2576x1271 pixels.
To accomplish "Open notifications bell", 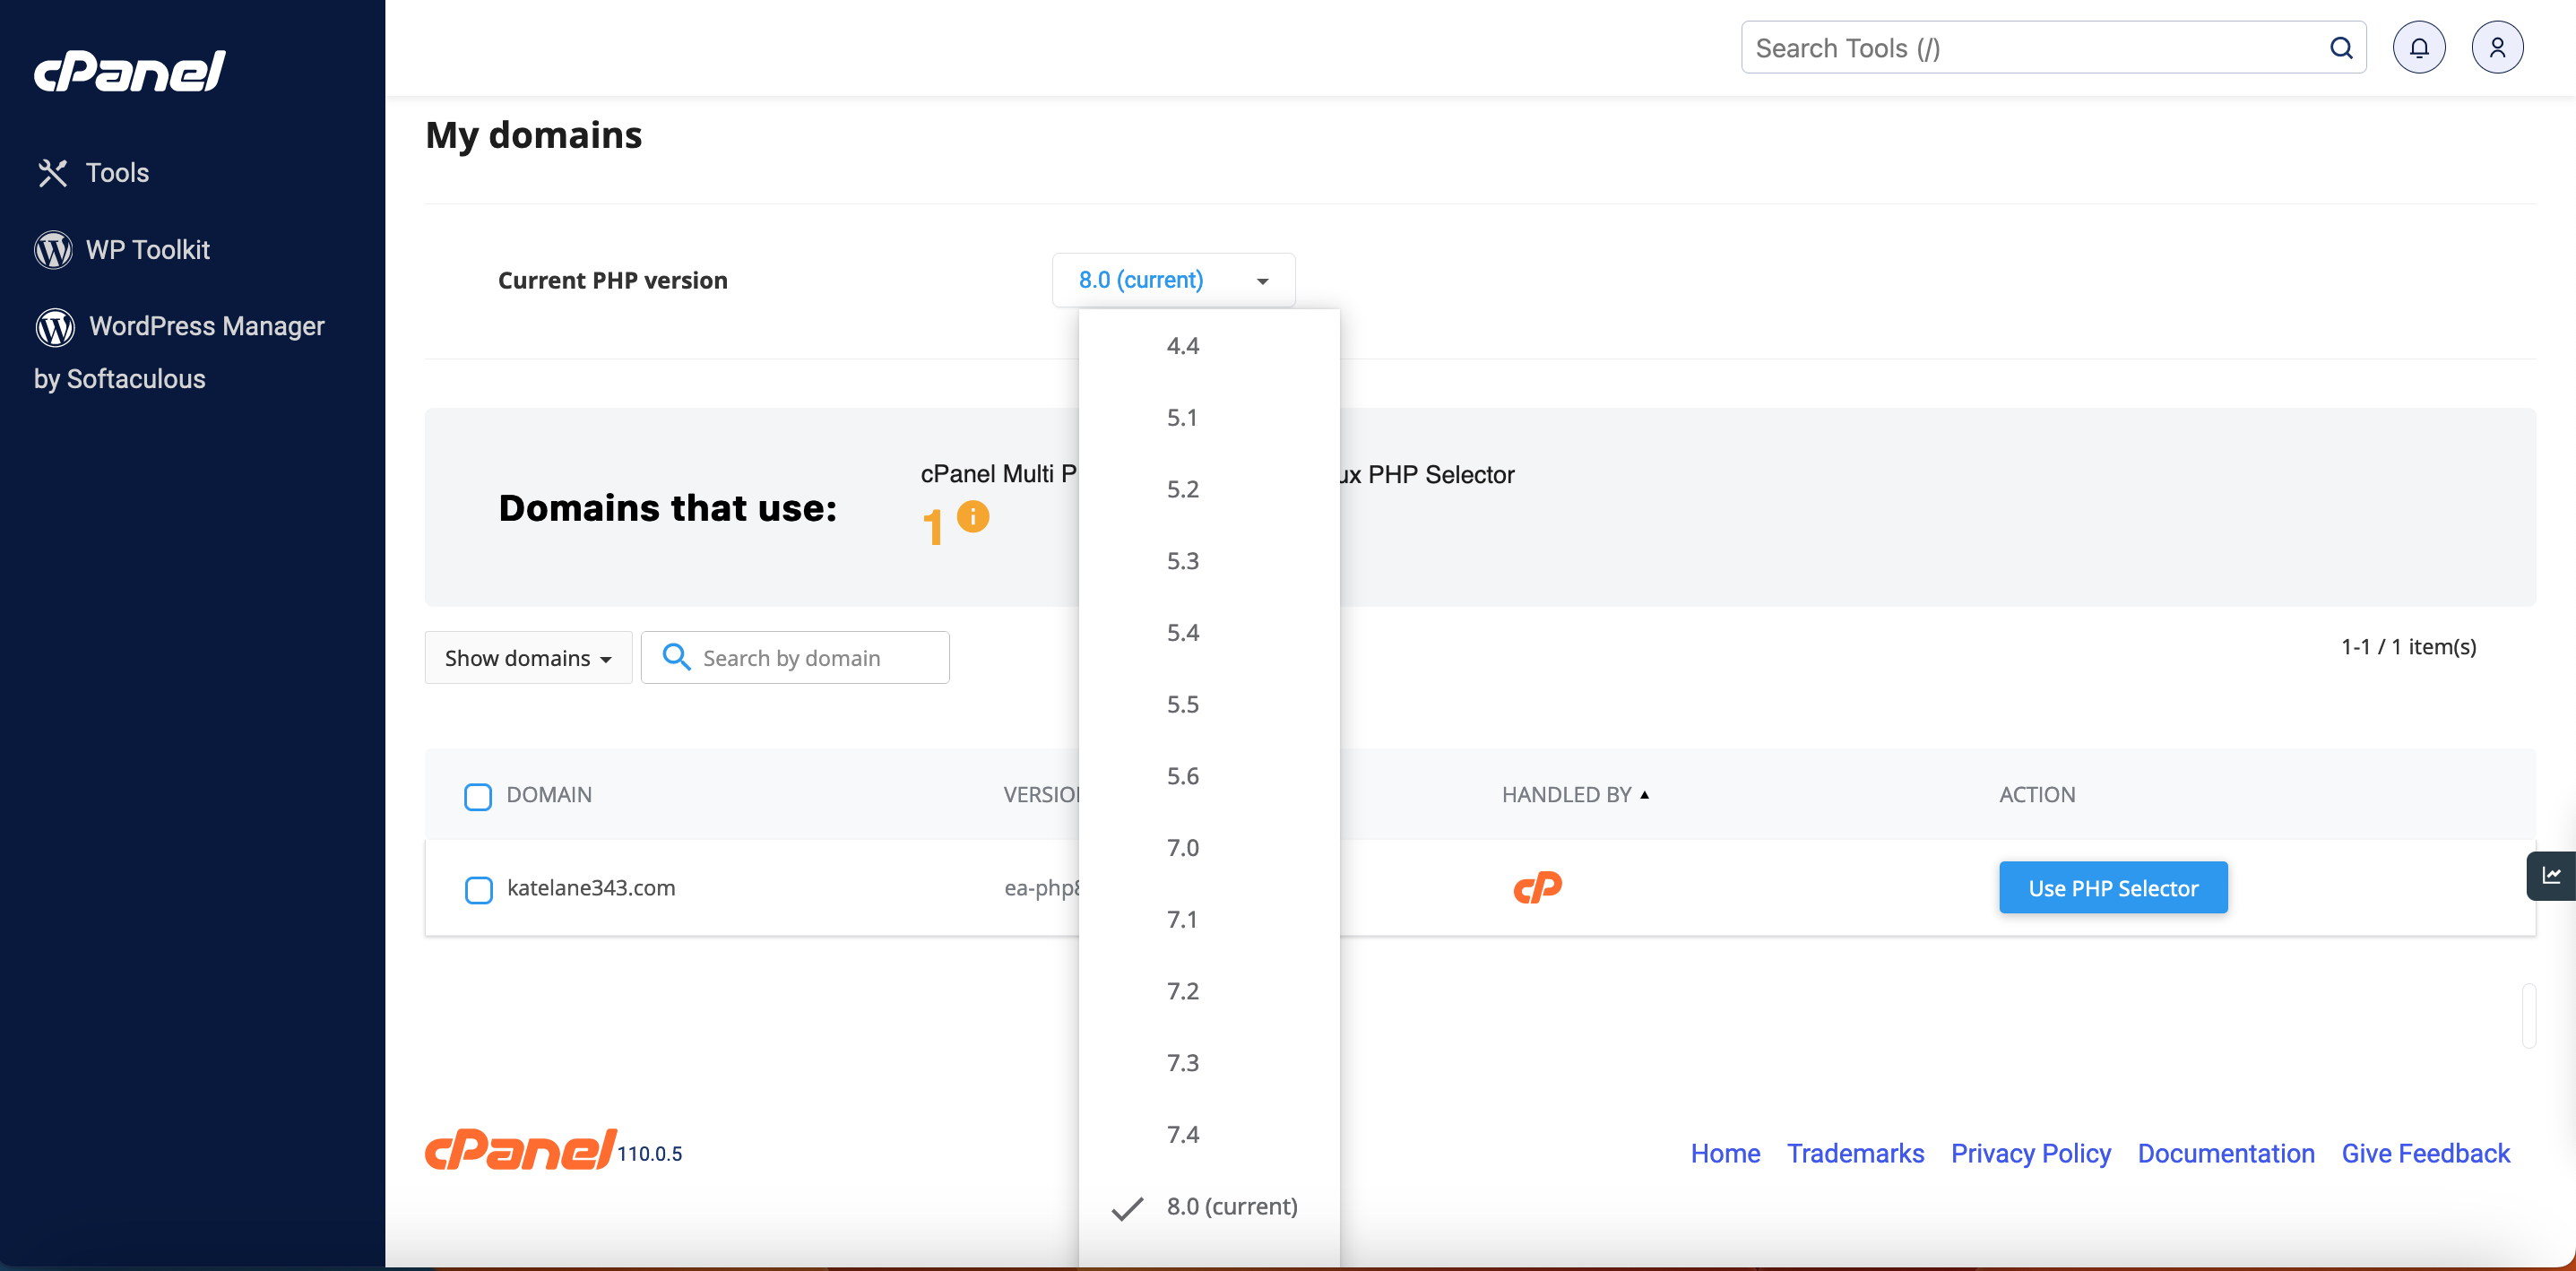I will coord(2418,48).
